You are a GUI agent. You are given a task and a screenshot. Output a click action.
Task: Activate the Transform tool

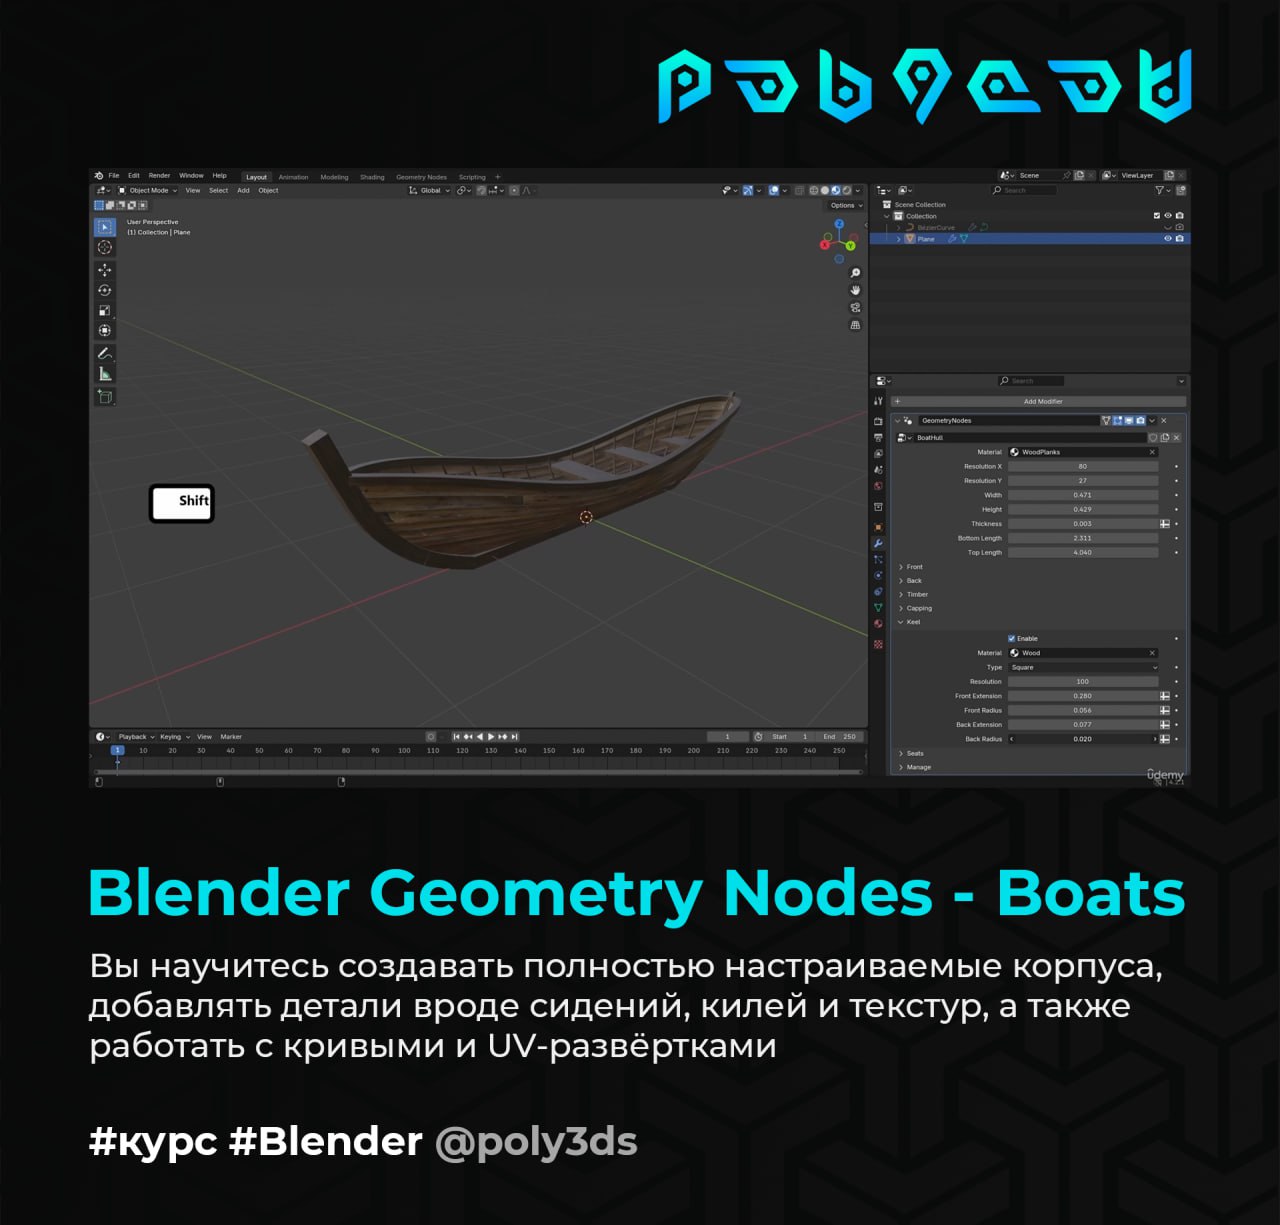(x=105, y=330)
